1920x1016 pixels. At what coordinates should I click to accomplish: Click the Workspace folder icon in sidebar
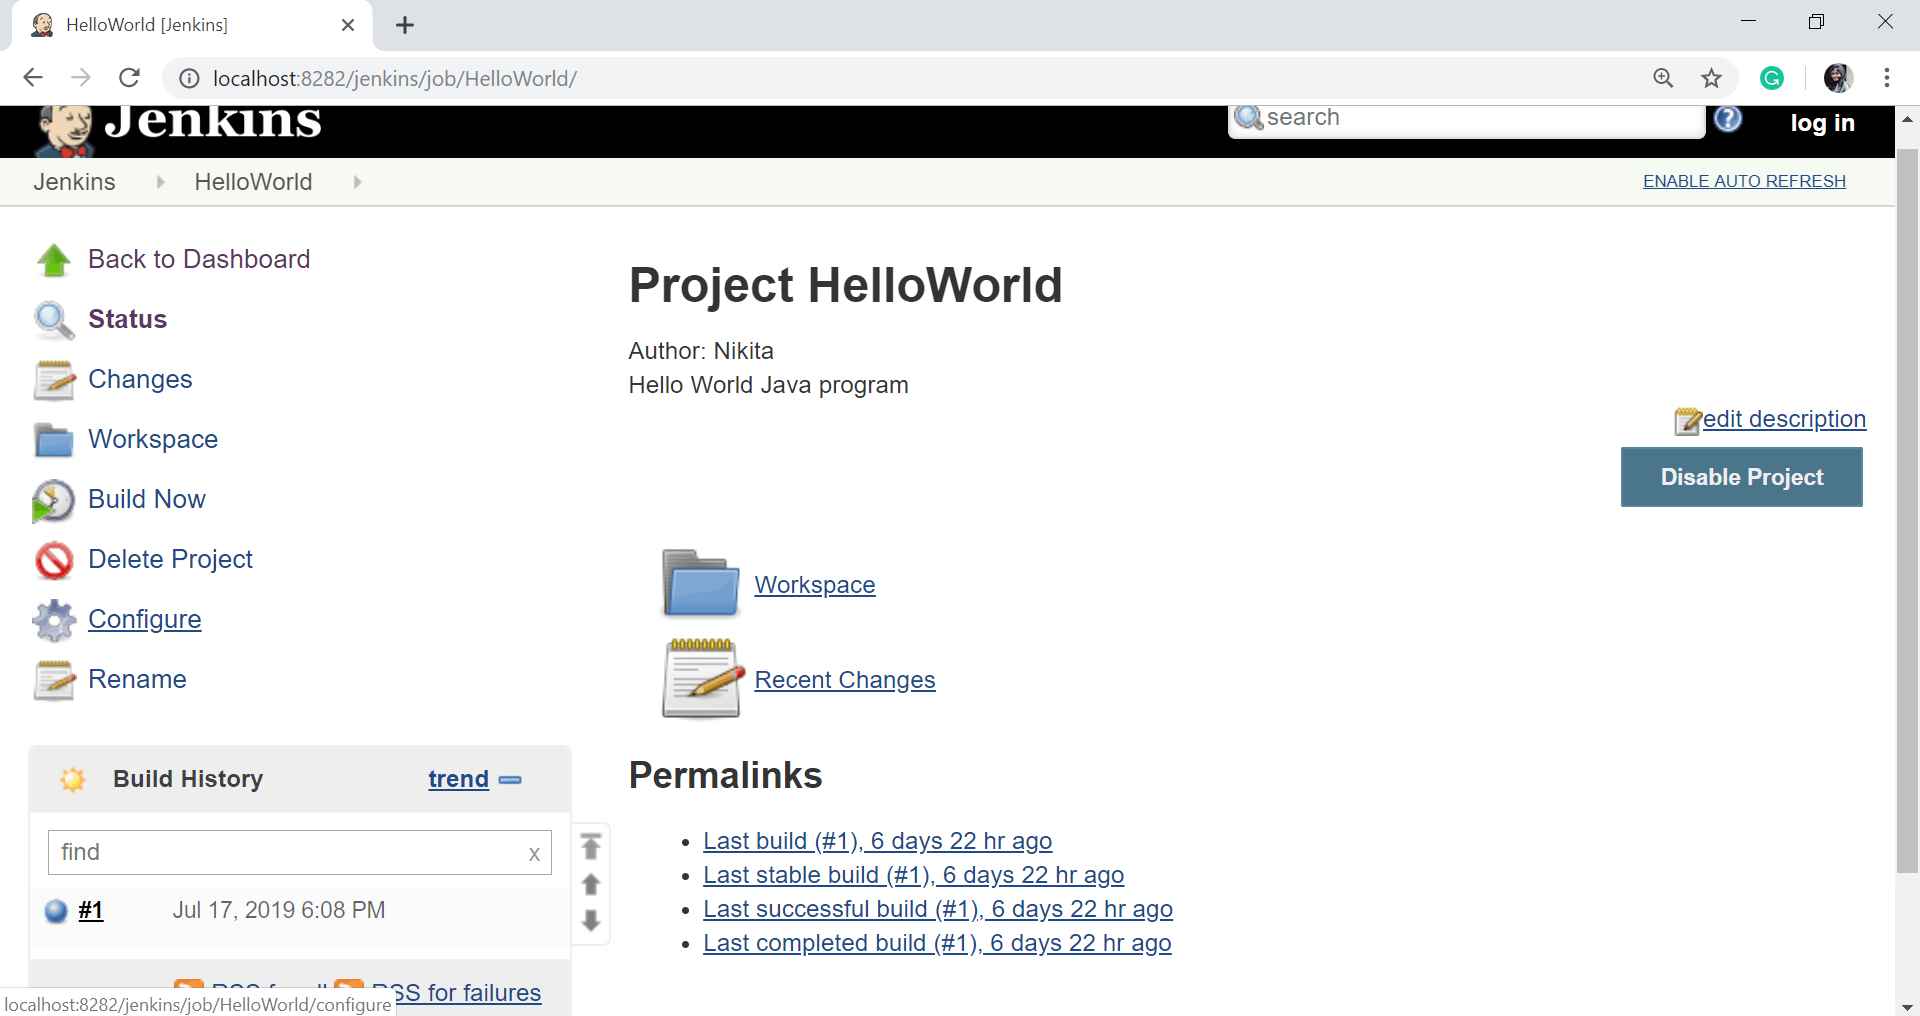coord(54,440)
